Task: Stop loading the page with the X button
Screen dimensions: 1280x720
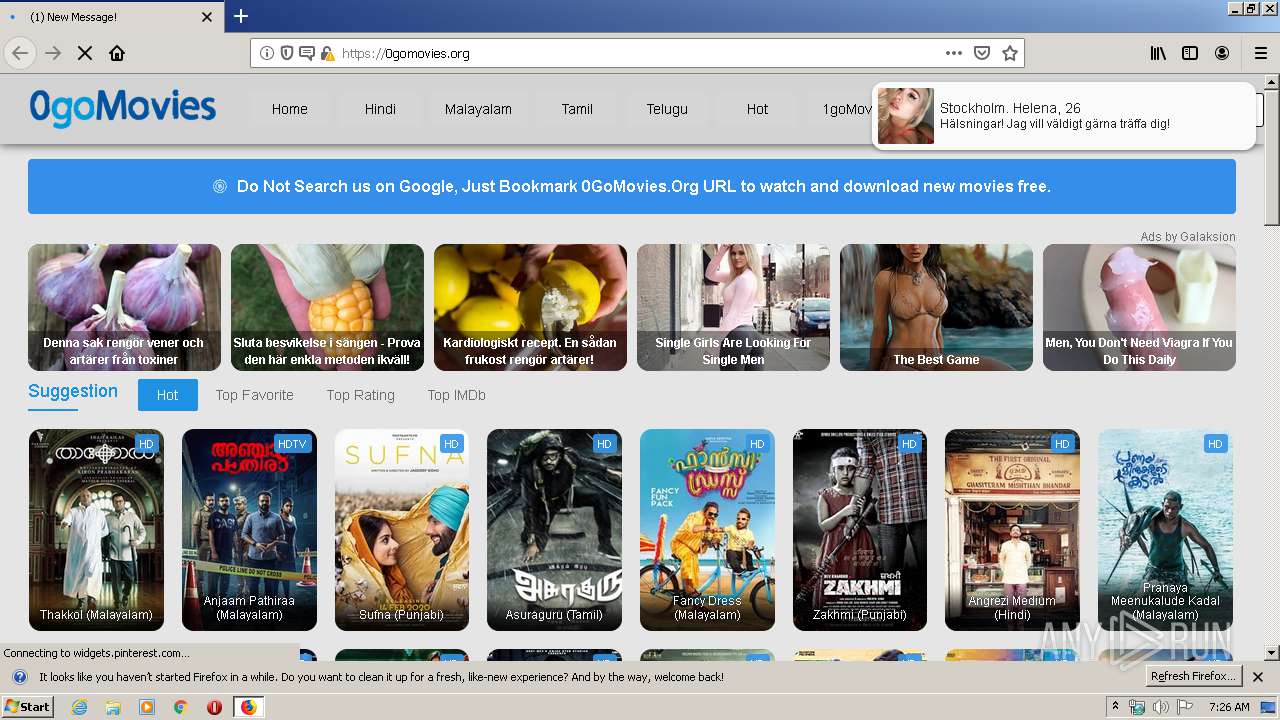Action: coord(85,53)
